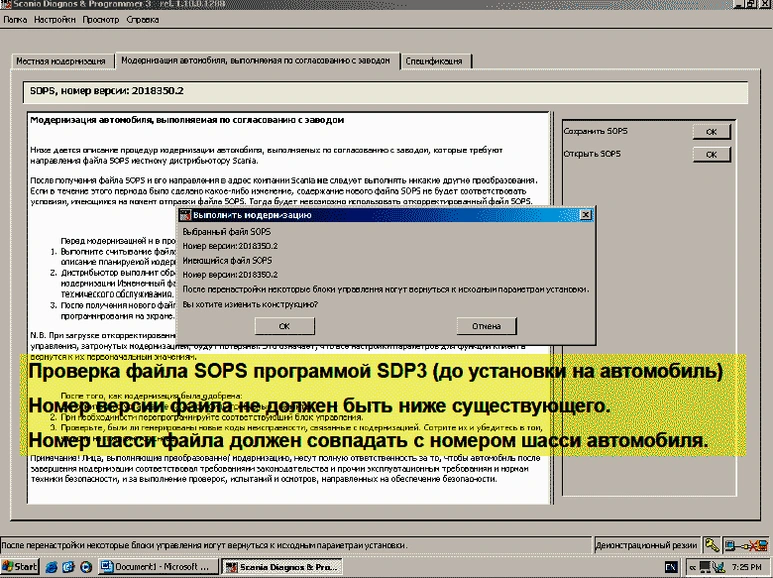Click the Scania application icon in title bar
The height and width of the screenshot is (578, 773).
tap(6, 5)
